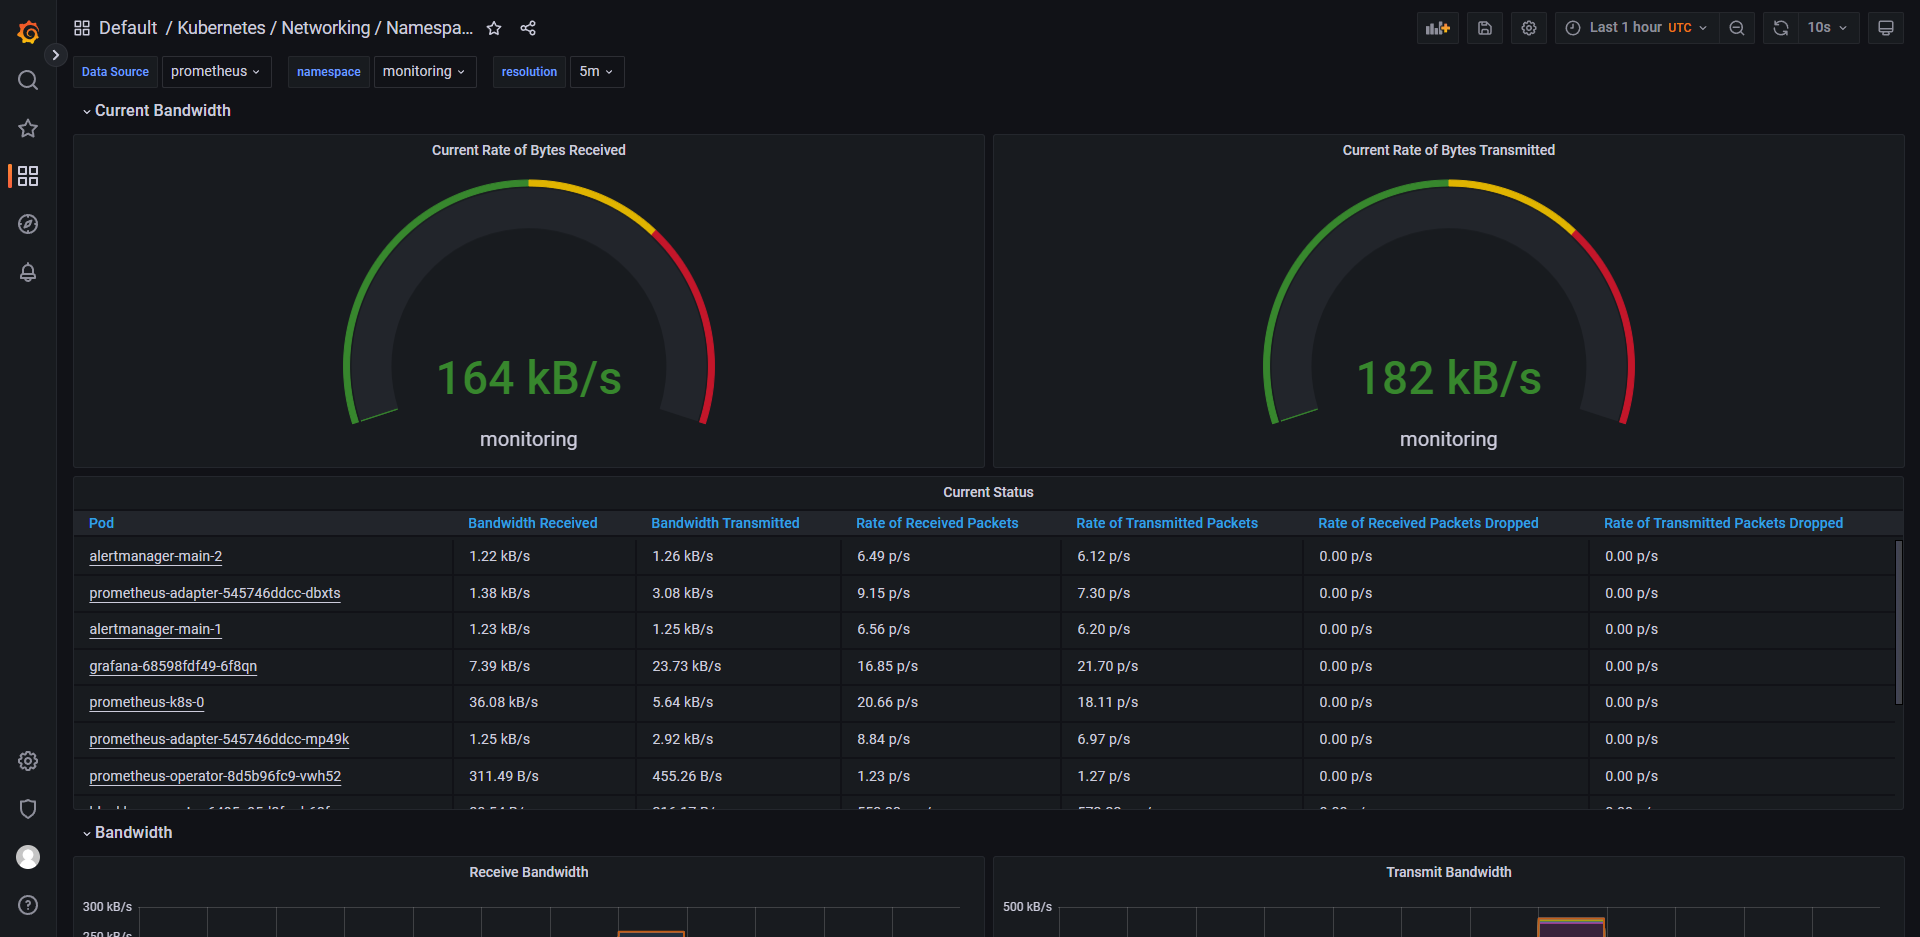This screenshot has width=1920, height=937.
Task: Click the Grafana logo home icon
Action: (28, 32)
